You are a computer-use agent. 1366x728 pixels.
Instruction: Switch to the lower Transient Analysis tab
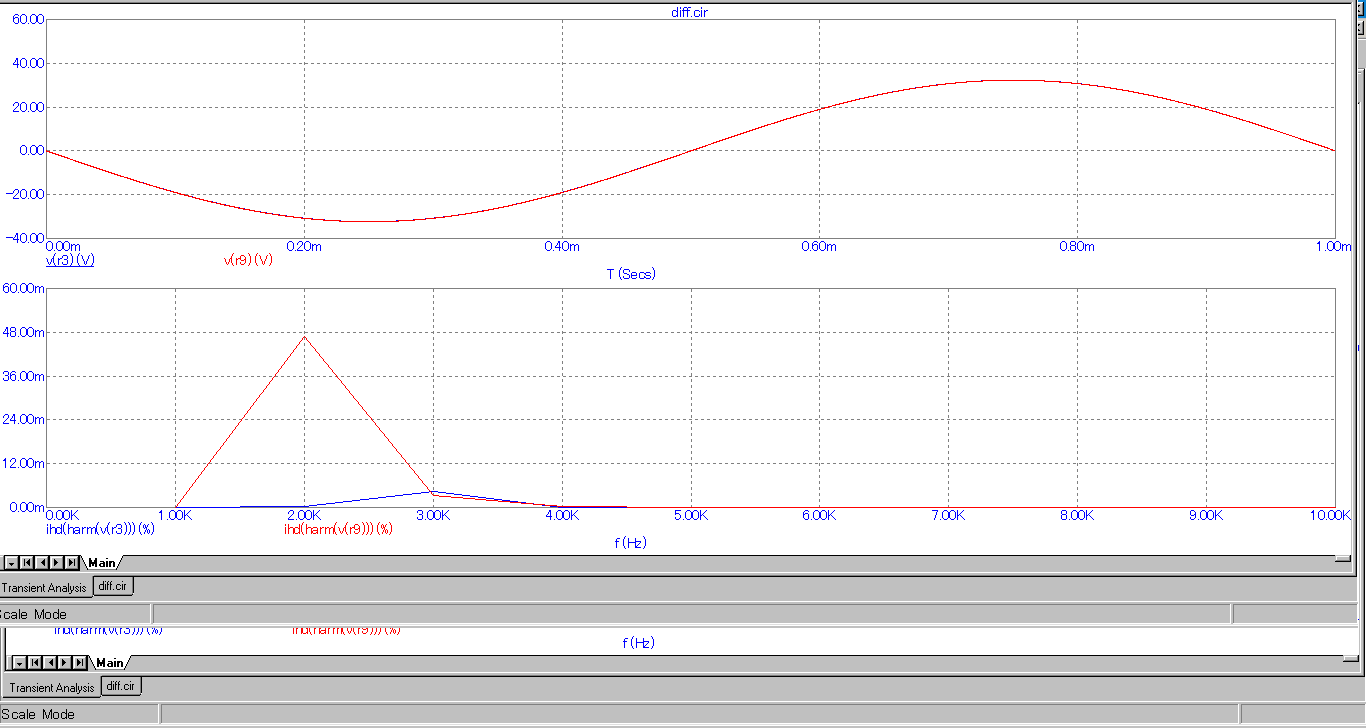point(51,687)
